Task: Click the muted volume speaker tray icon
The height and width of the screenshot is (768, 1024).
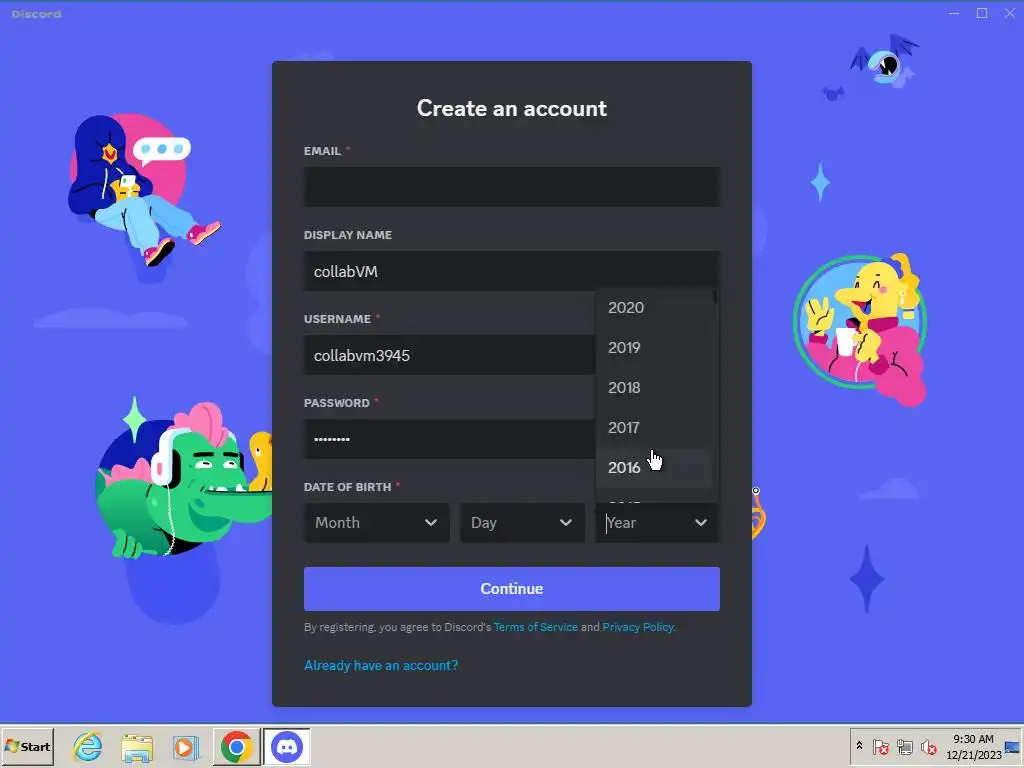Action: coord(928,746)
